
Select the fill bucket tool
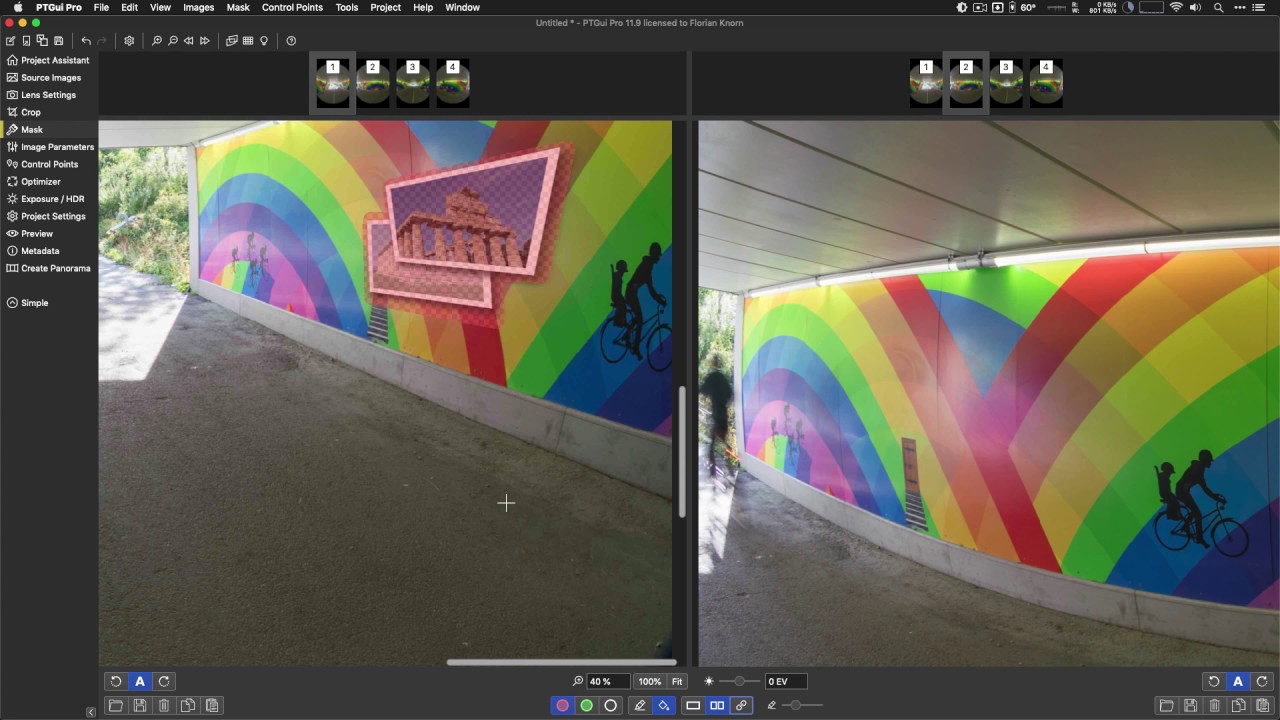point(664,705)
